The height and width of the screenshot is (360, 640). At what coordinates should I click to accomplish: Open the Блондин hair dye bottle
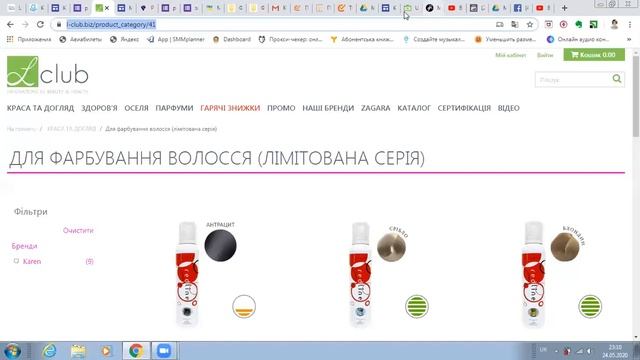pos(533,275)
